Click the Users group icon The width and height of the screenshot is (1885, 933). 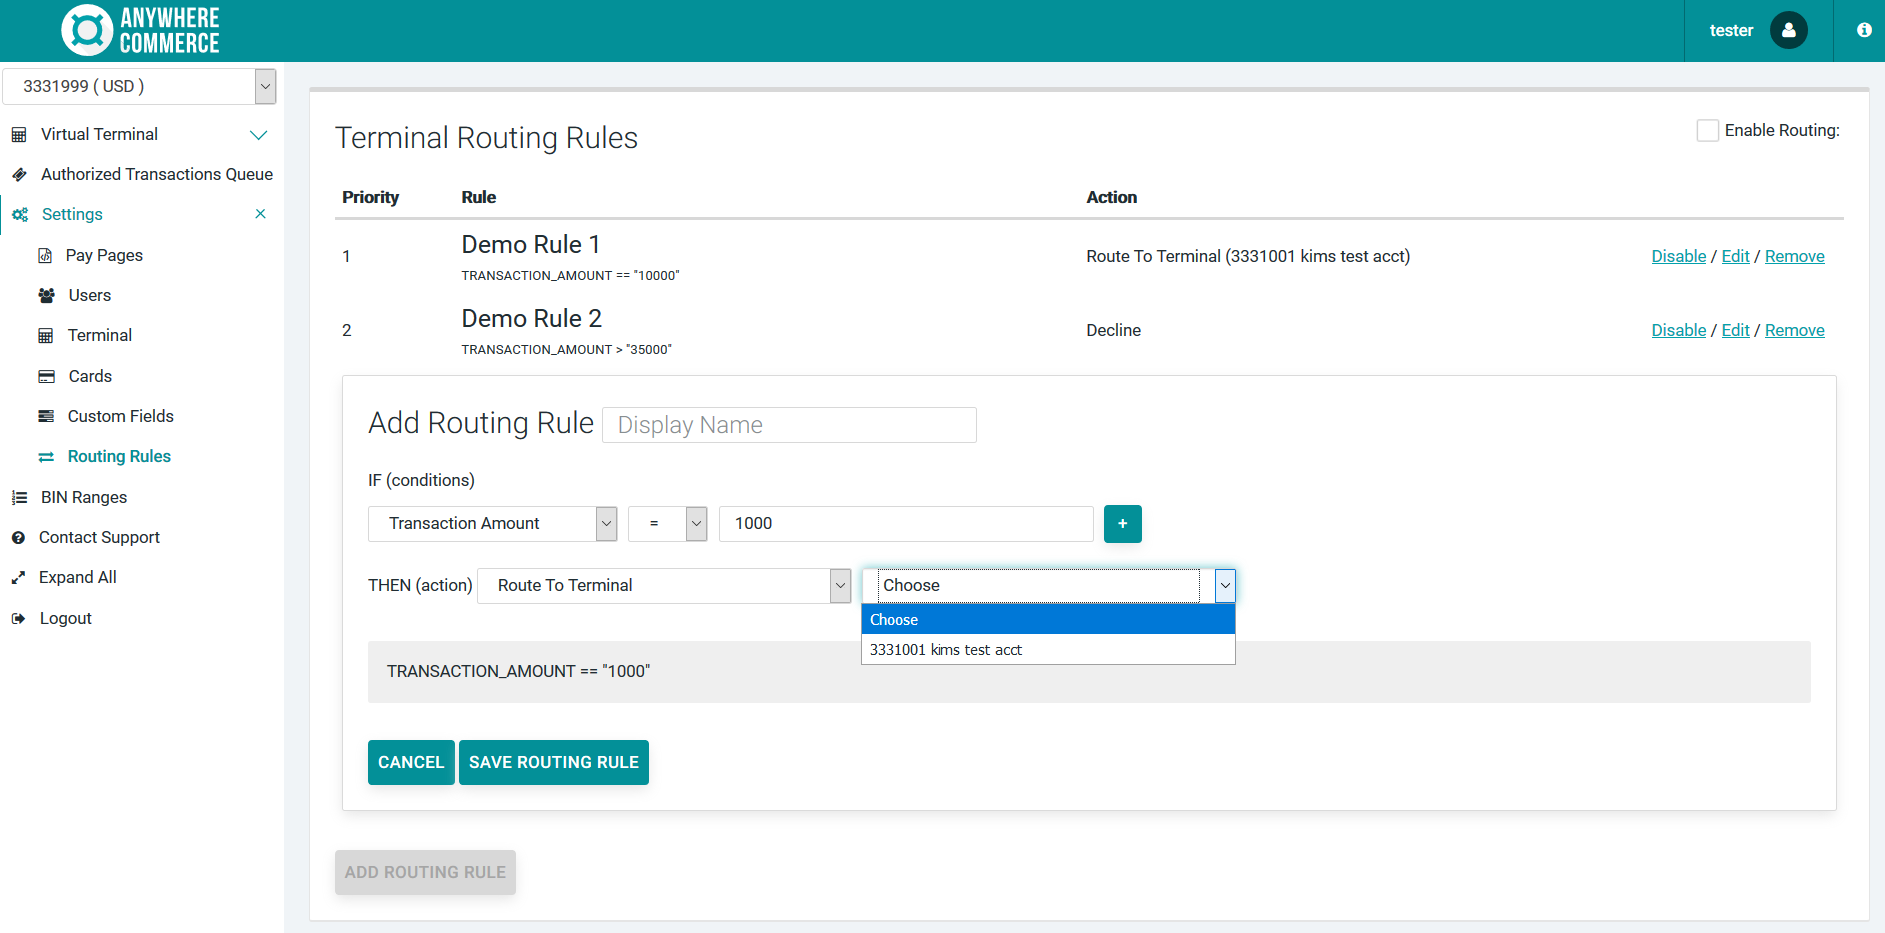46,296
